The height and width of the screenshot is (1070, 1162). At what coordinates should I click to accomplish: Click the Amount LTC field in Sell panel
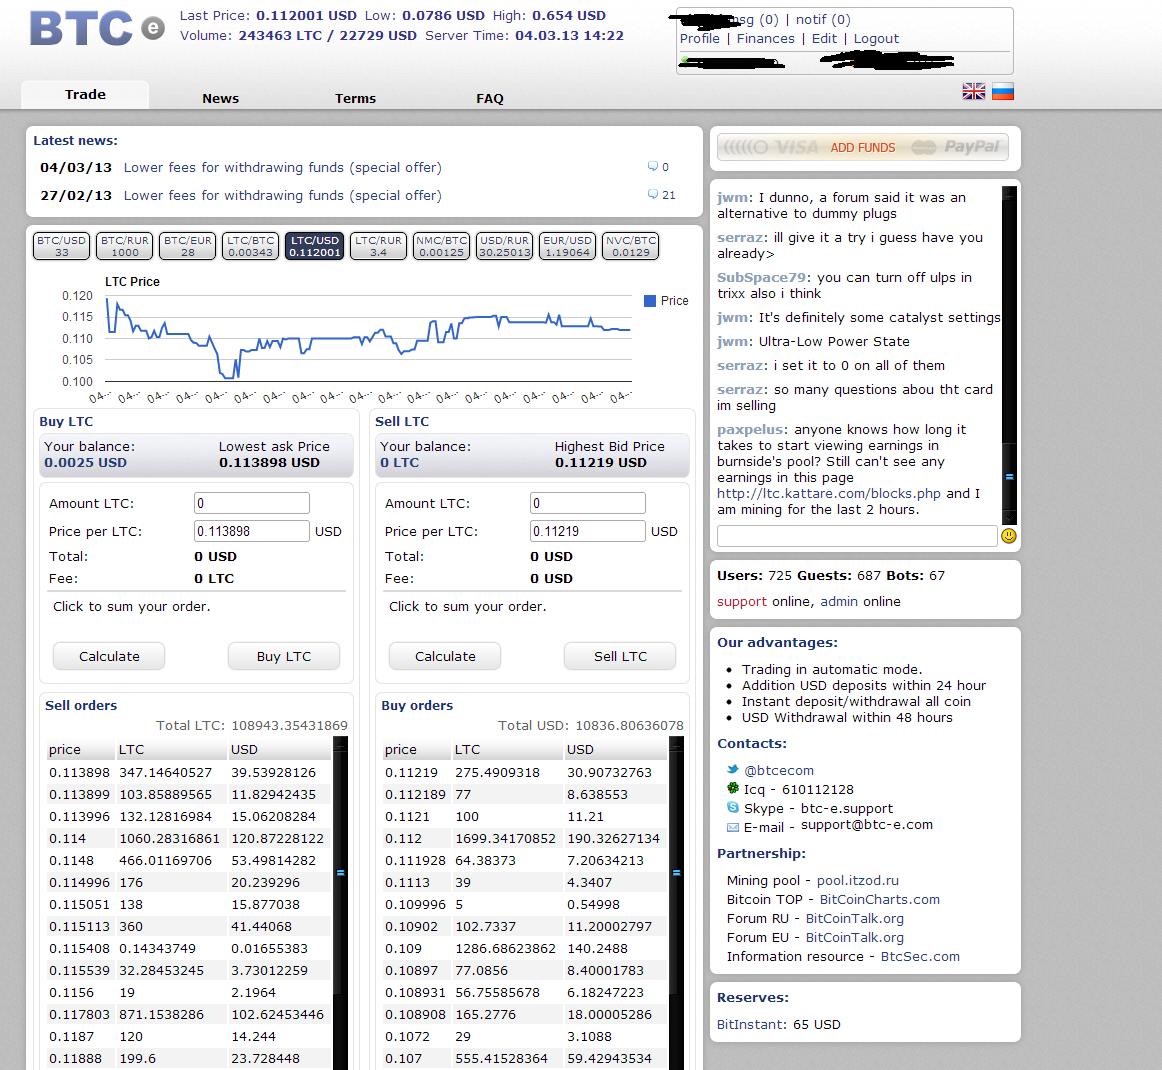pyautogui.click(x=588, y=503)
